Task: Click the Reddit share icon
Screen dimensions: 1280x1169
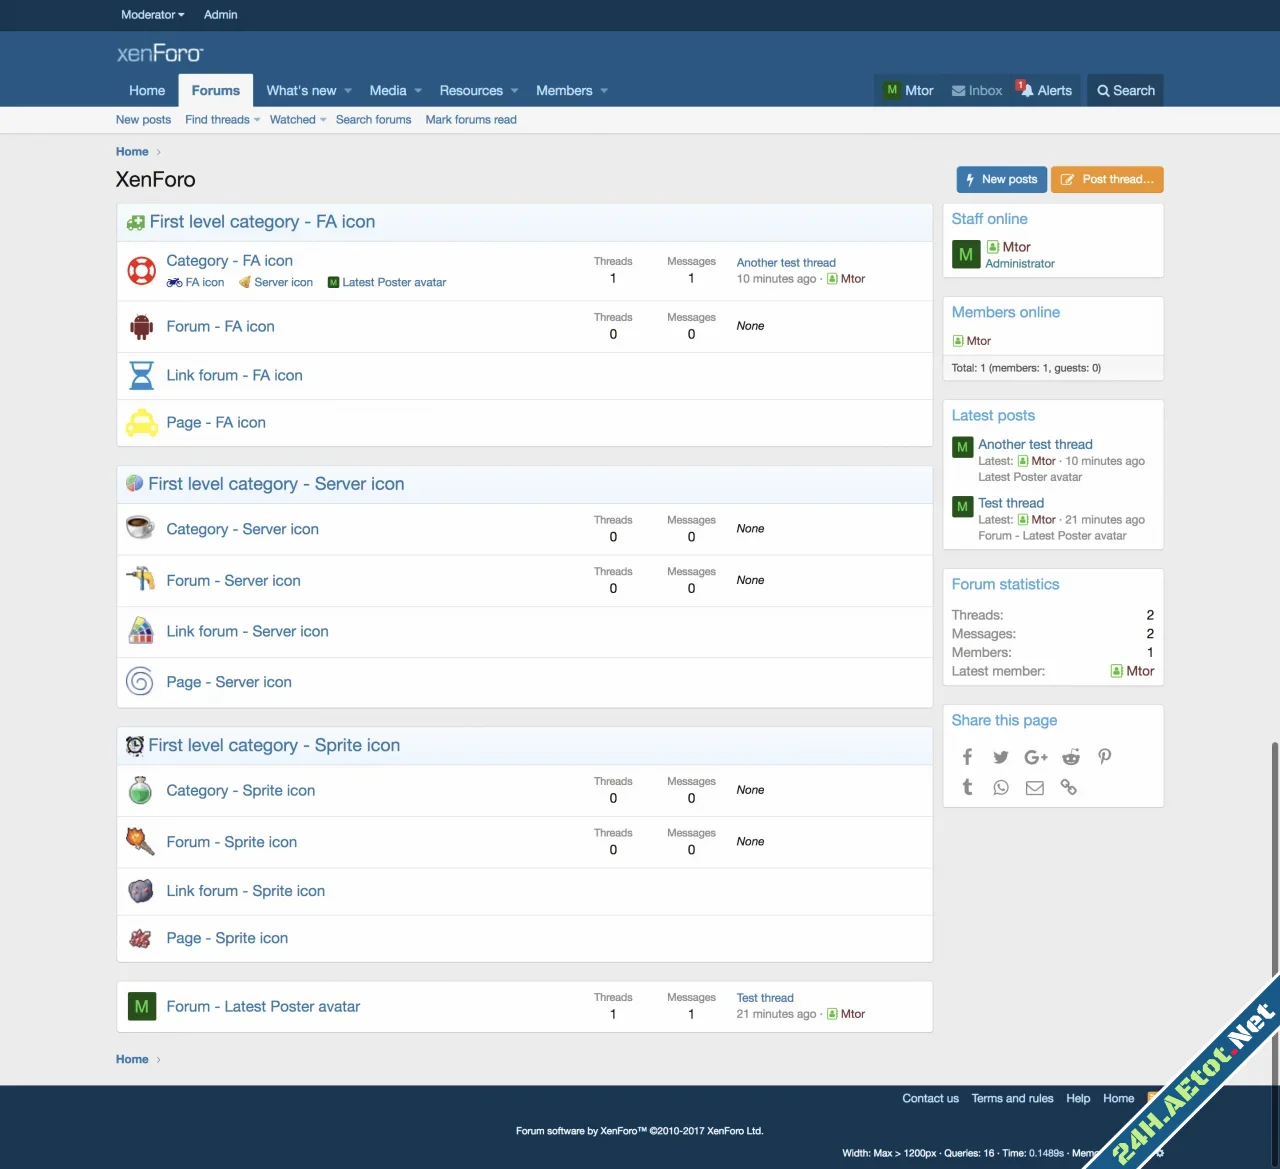Action: 1071,757
